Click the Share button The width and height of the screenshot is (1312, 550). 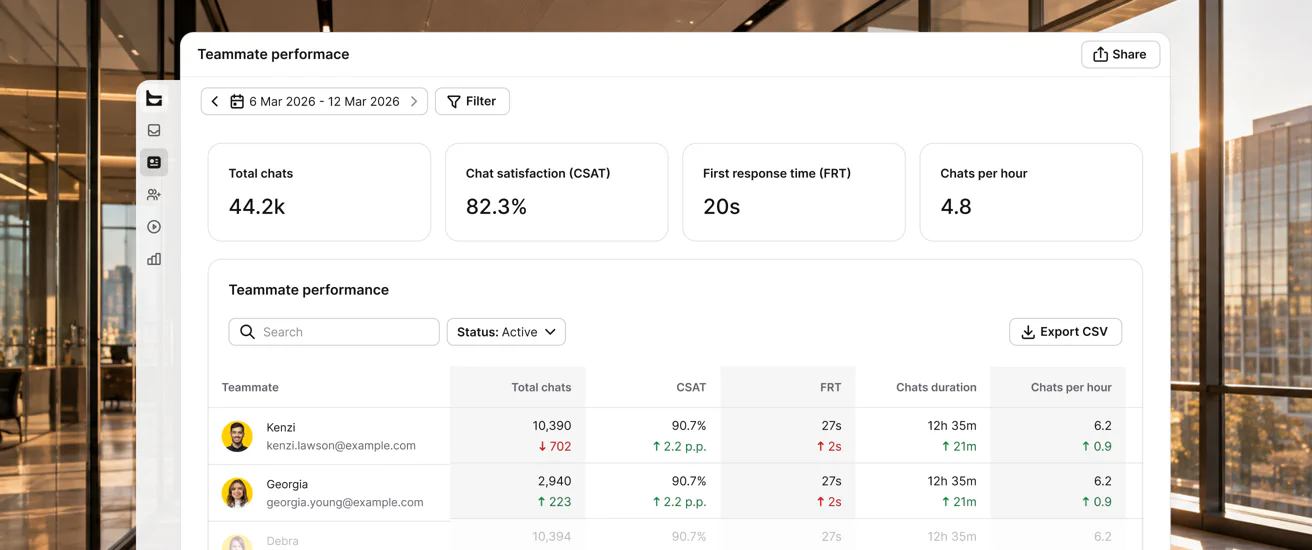point(1120,54)
